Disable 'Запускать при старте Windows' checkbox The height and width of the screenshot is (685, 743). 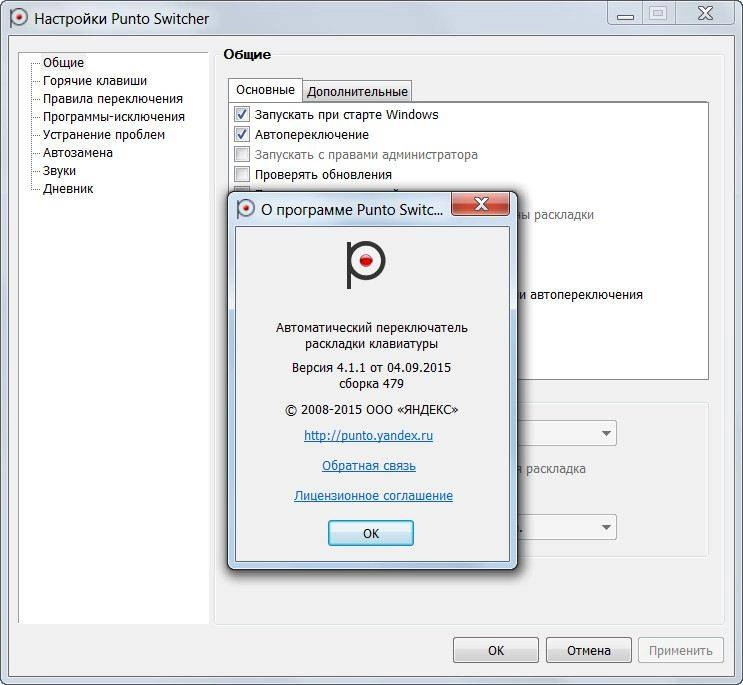[242, 114]
